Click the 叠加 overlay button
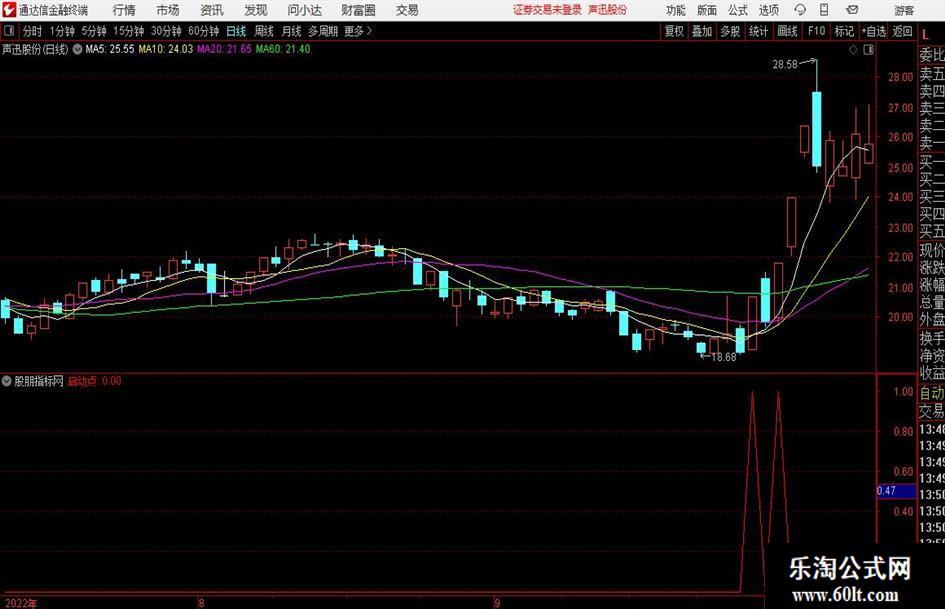The width and height of the screenshot is (945, 609). coord(702,31)
